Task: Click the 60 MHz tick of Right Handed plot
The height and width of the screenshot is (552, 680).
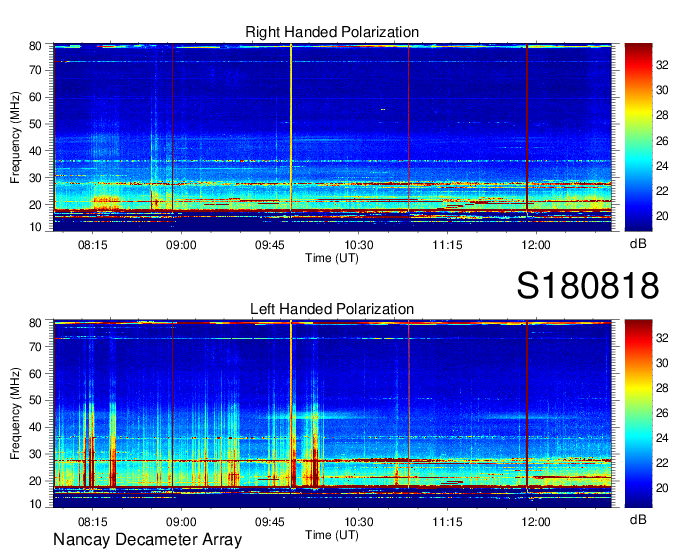Action: click(x=35, y=97)
